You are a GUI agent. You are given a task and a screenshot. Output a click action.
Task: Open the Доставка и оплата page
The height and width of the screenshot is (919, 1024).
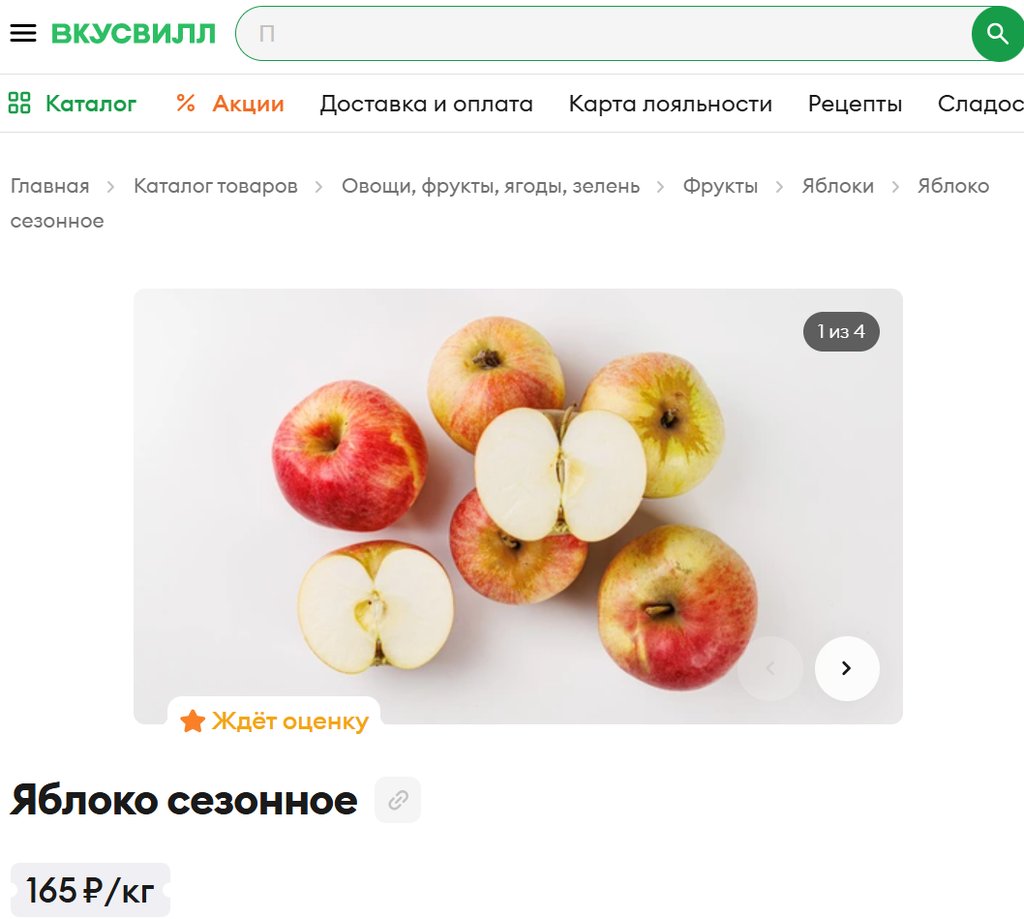(426, 104)
